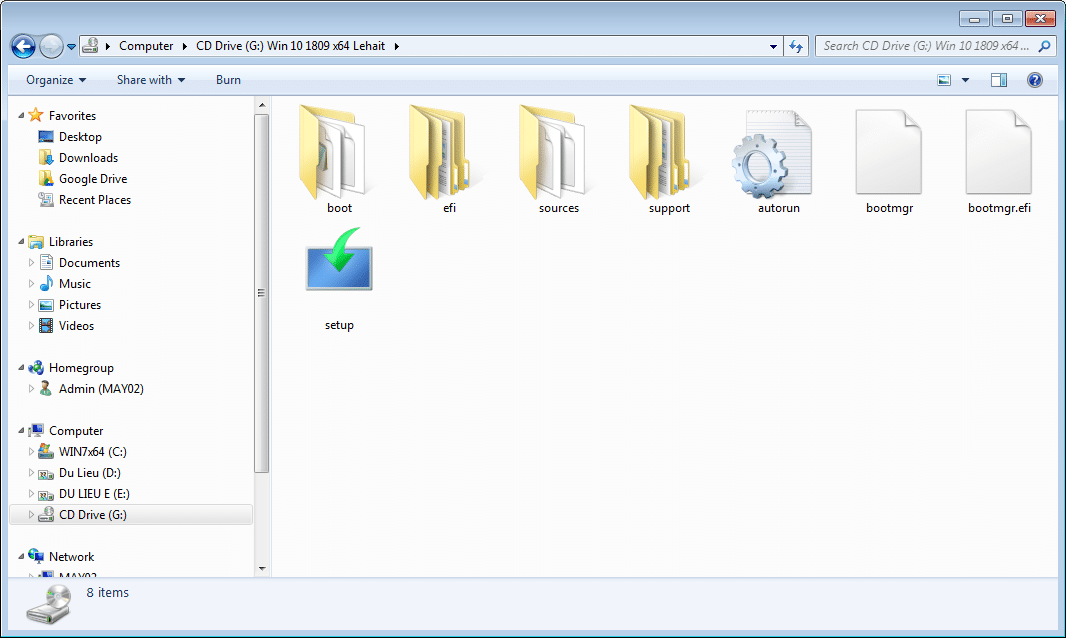Select Pictures in Libraries
The image size is (1066, 638).
(x=80, y=305)
